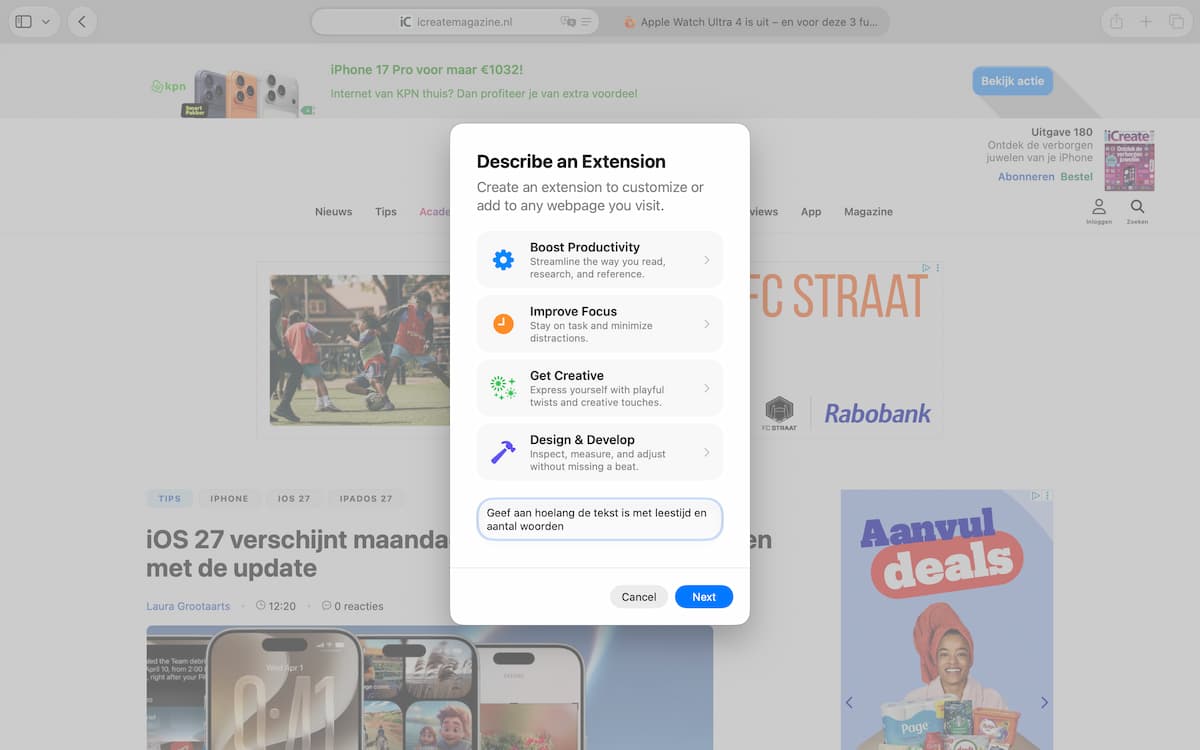Open AdChoices icon on FC Straat banner
This screenshot has width=1200, height=750.
click(x=927, y=268)
